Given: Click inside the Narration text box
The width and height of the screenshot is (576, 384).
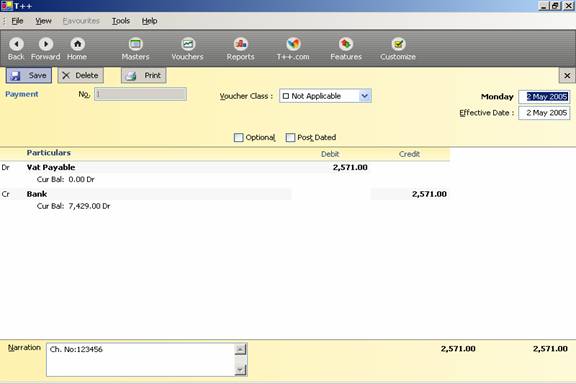Looking at the screenshot, I should pos(140,360).
